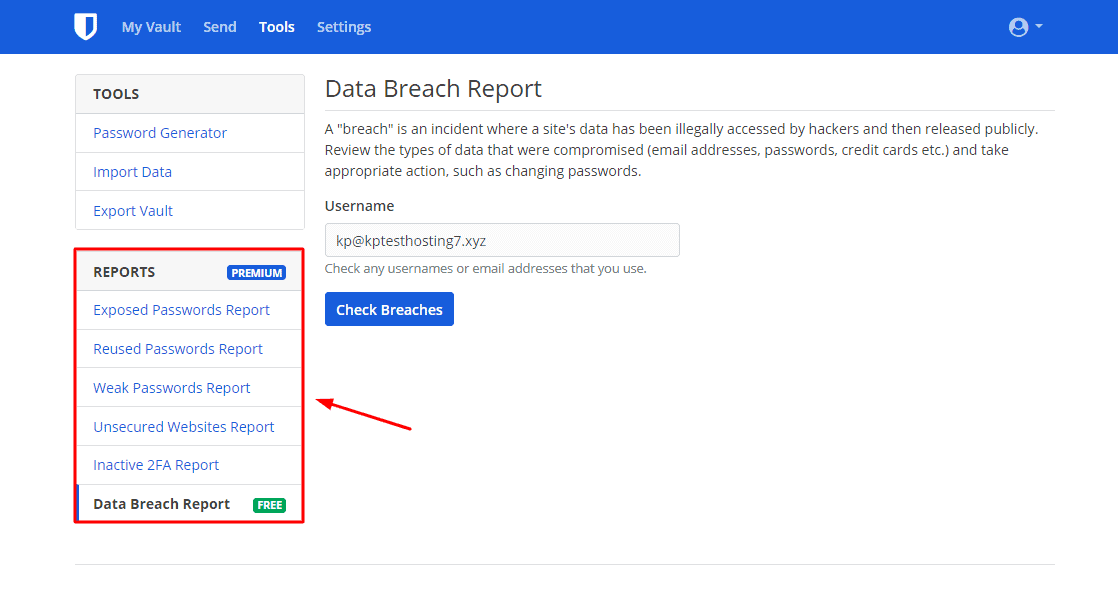Select the Data Breach Report item
Screen dimensions: 1118x610
coord(162,504)
